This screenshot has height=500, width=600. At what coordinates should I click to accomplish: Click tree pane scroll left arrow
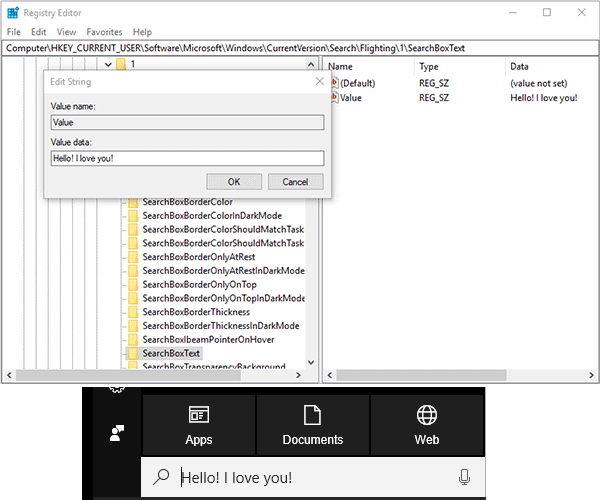[x=9, y=375]
